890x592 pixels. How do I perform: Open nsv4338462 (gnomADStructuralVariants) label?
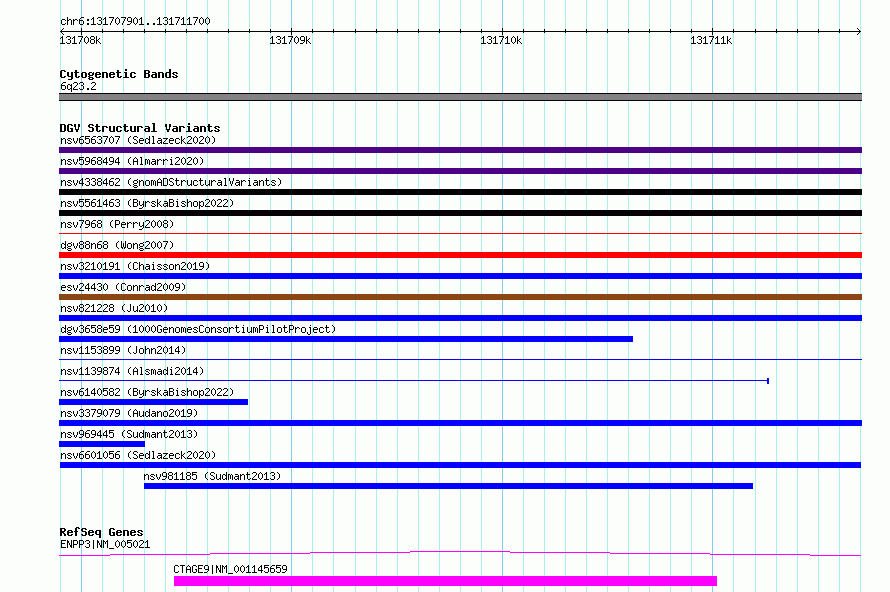pyautogui.click(x=171, y=182)
